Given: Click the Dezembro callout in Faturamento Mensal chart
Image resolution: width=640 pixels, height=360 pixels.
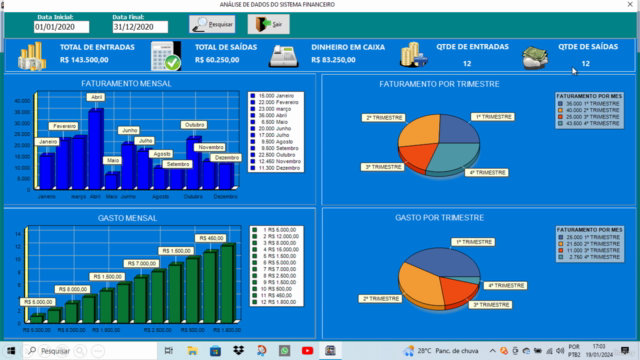Looking at the screenshot, I should tap(227, 158).
